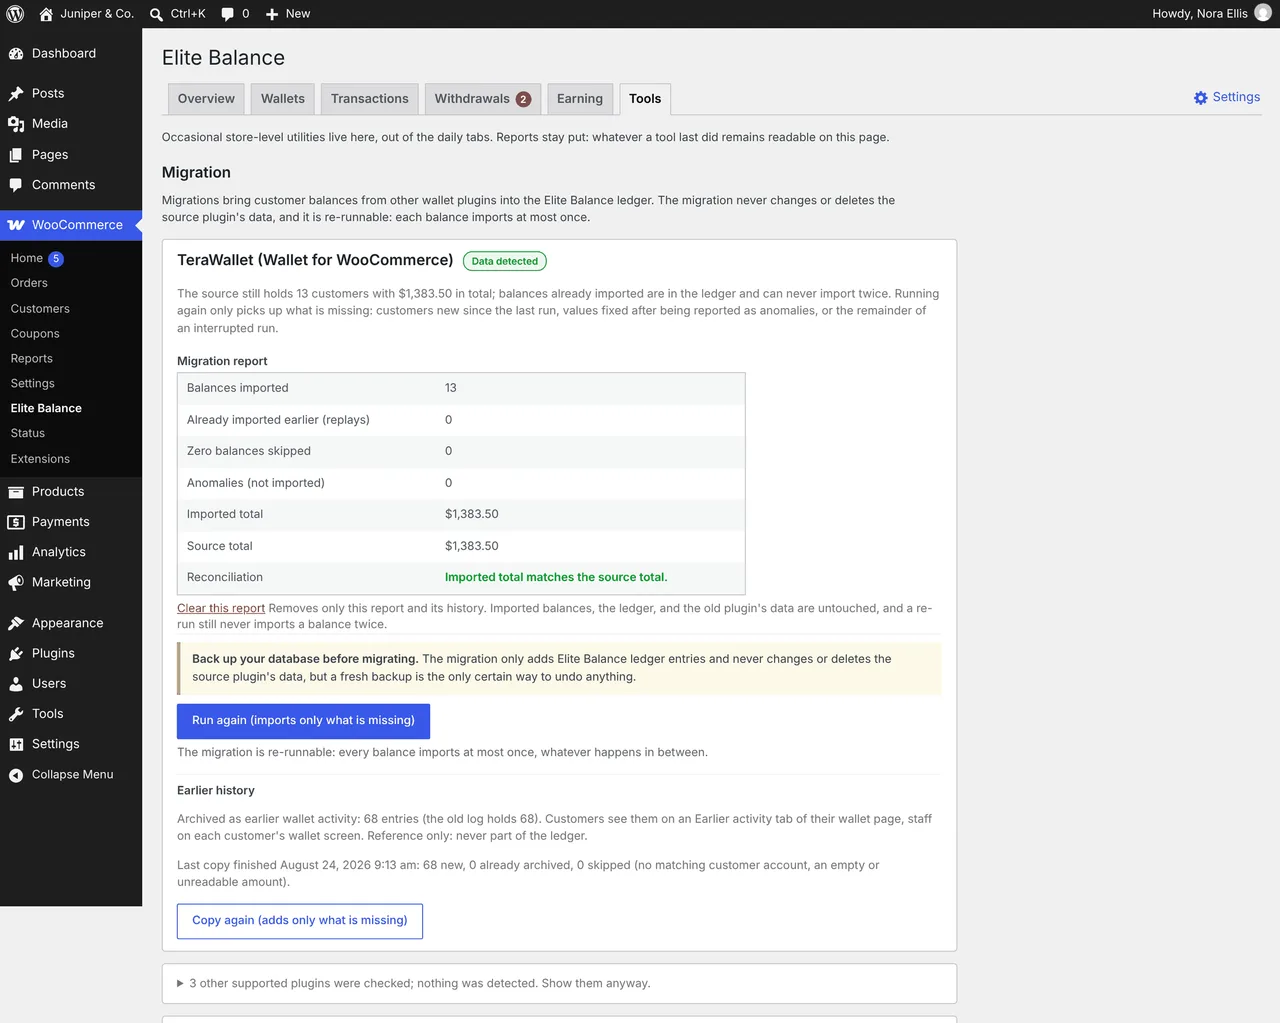The image size is (1280, 1023).
Task: Open Elite Balance Settings gear link
Action: pos(1226,97)
